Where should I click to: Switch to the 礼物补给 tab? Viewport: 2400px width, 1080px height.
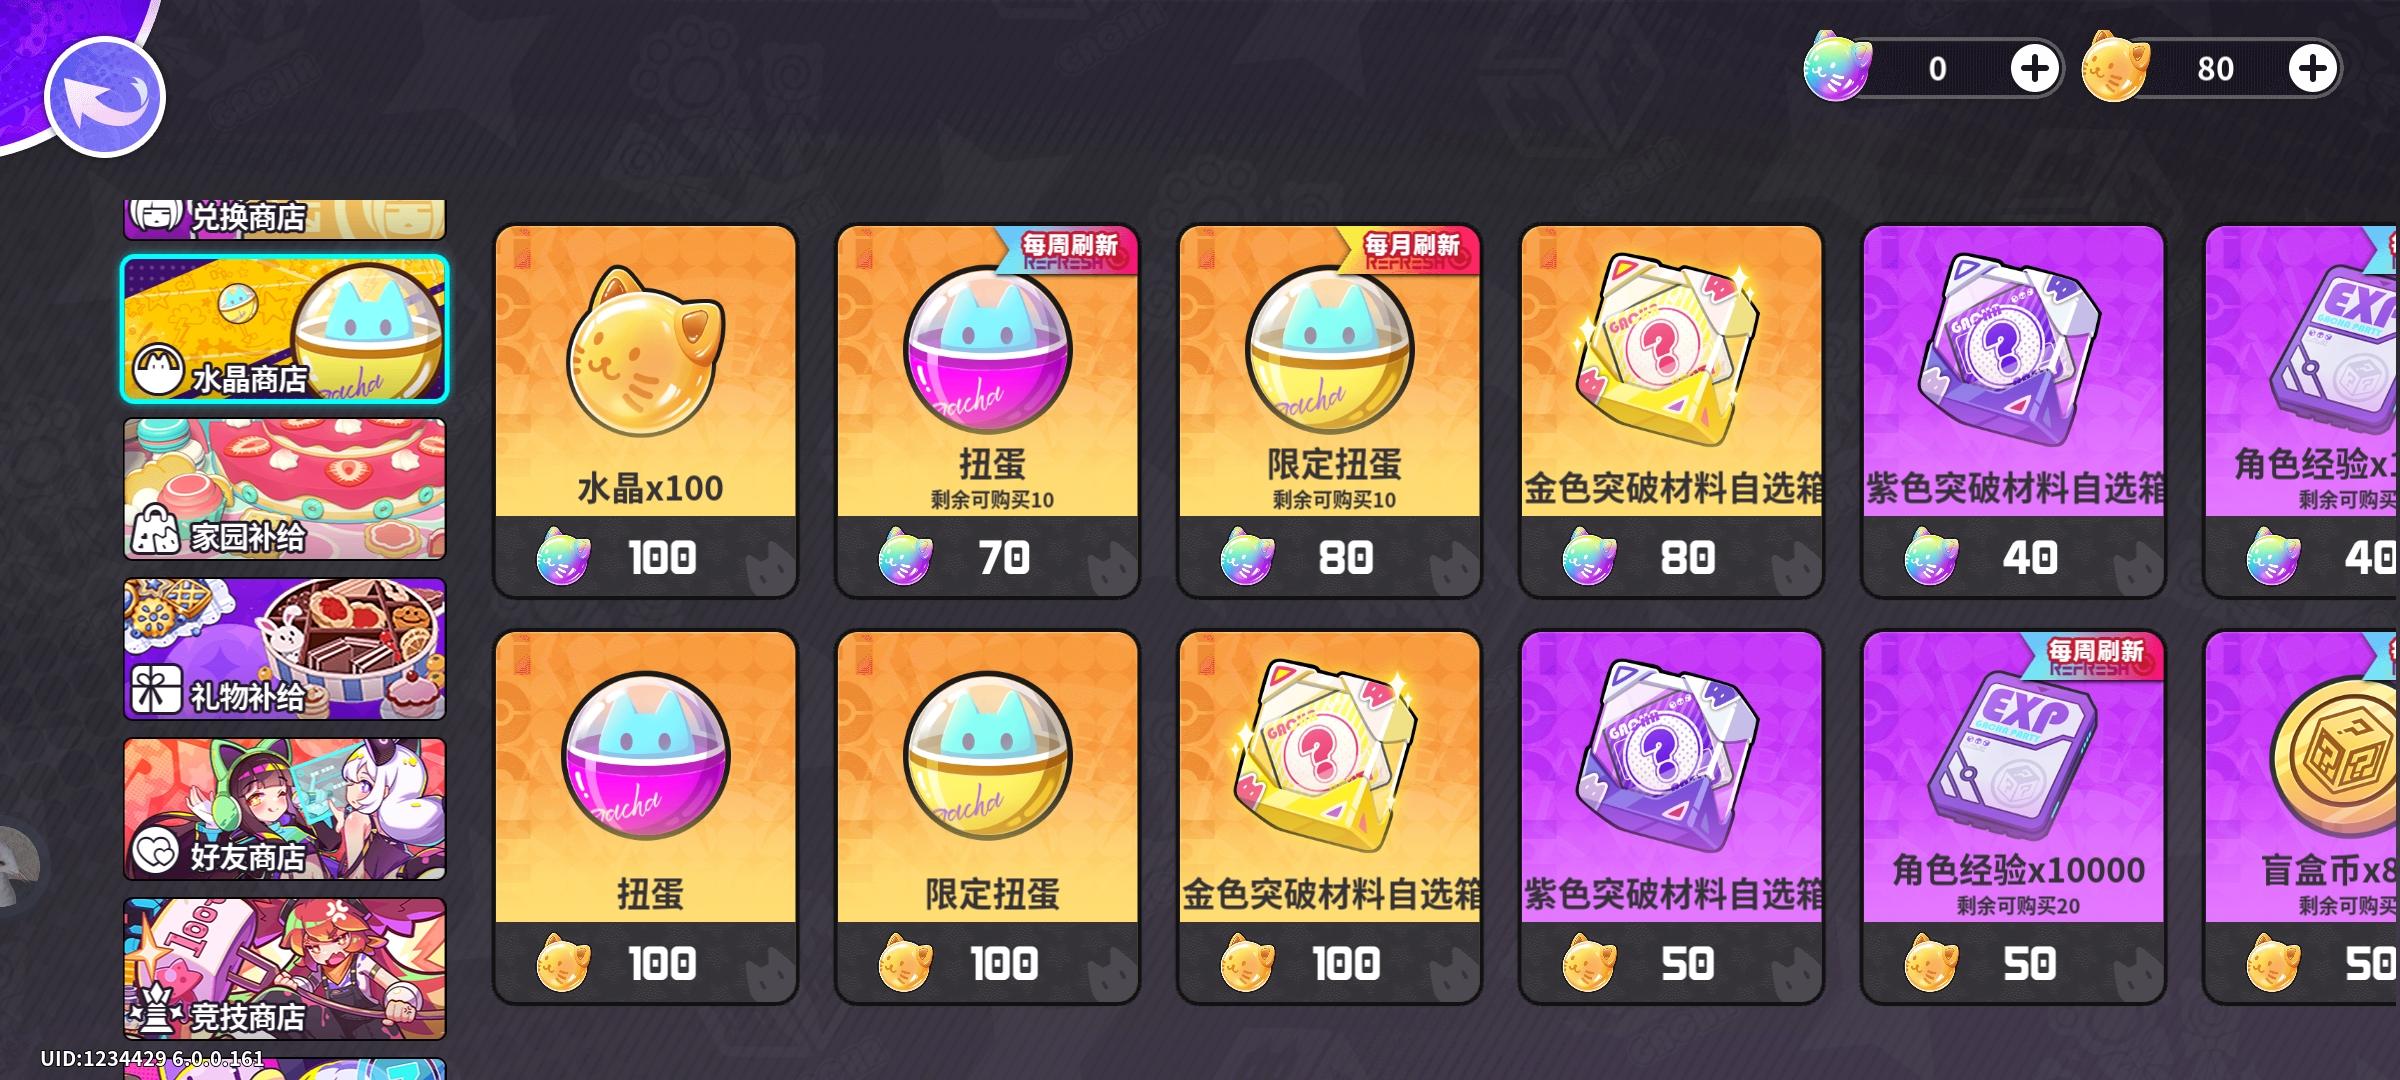click(285, 649)
